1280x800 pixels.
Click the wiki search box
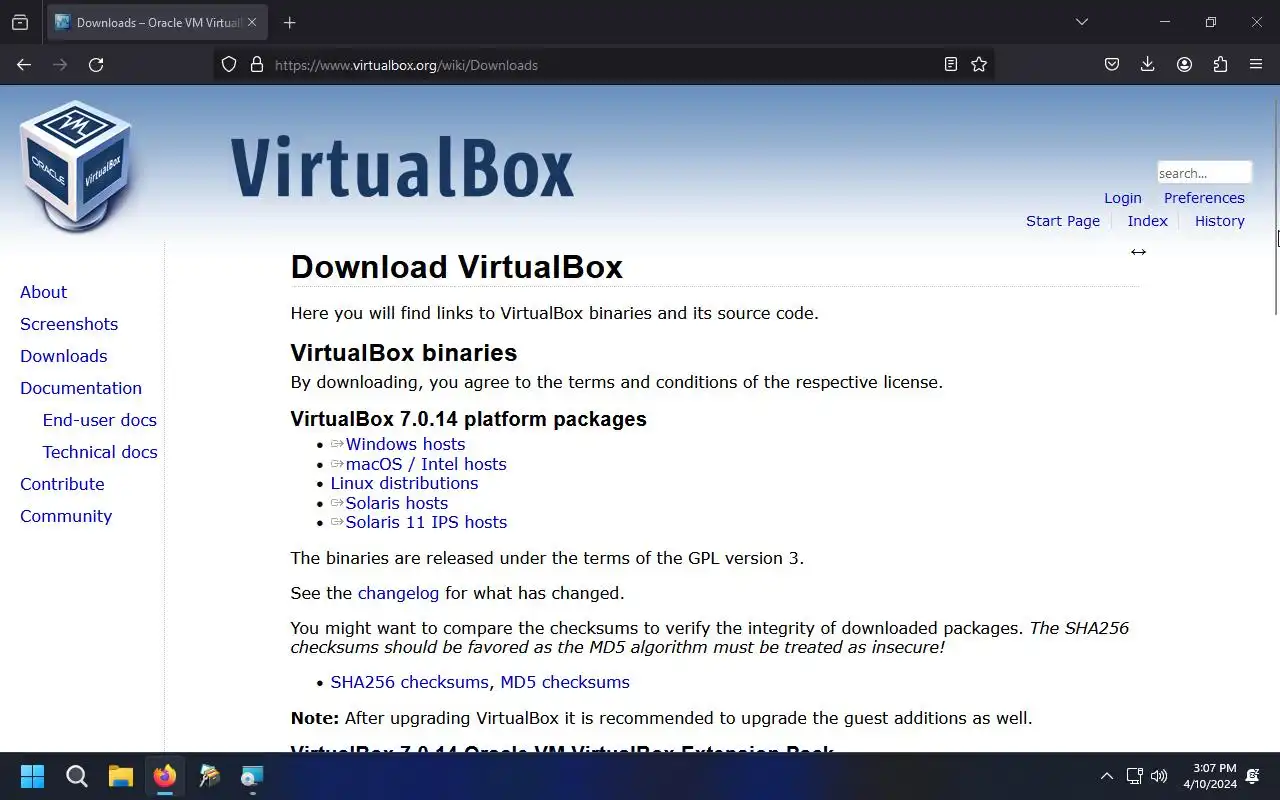tap(1204, 172)
